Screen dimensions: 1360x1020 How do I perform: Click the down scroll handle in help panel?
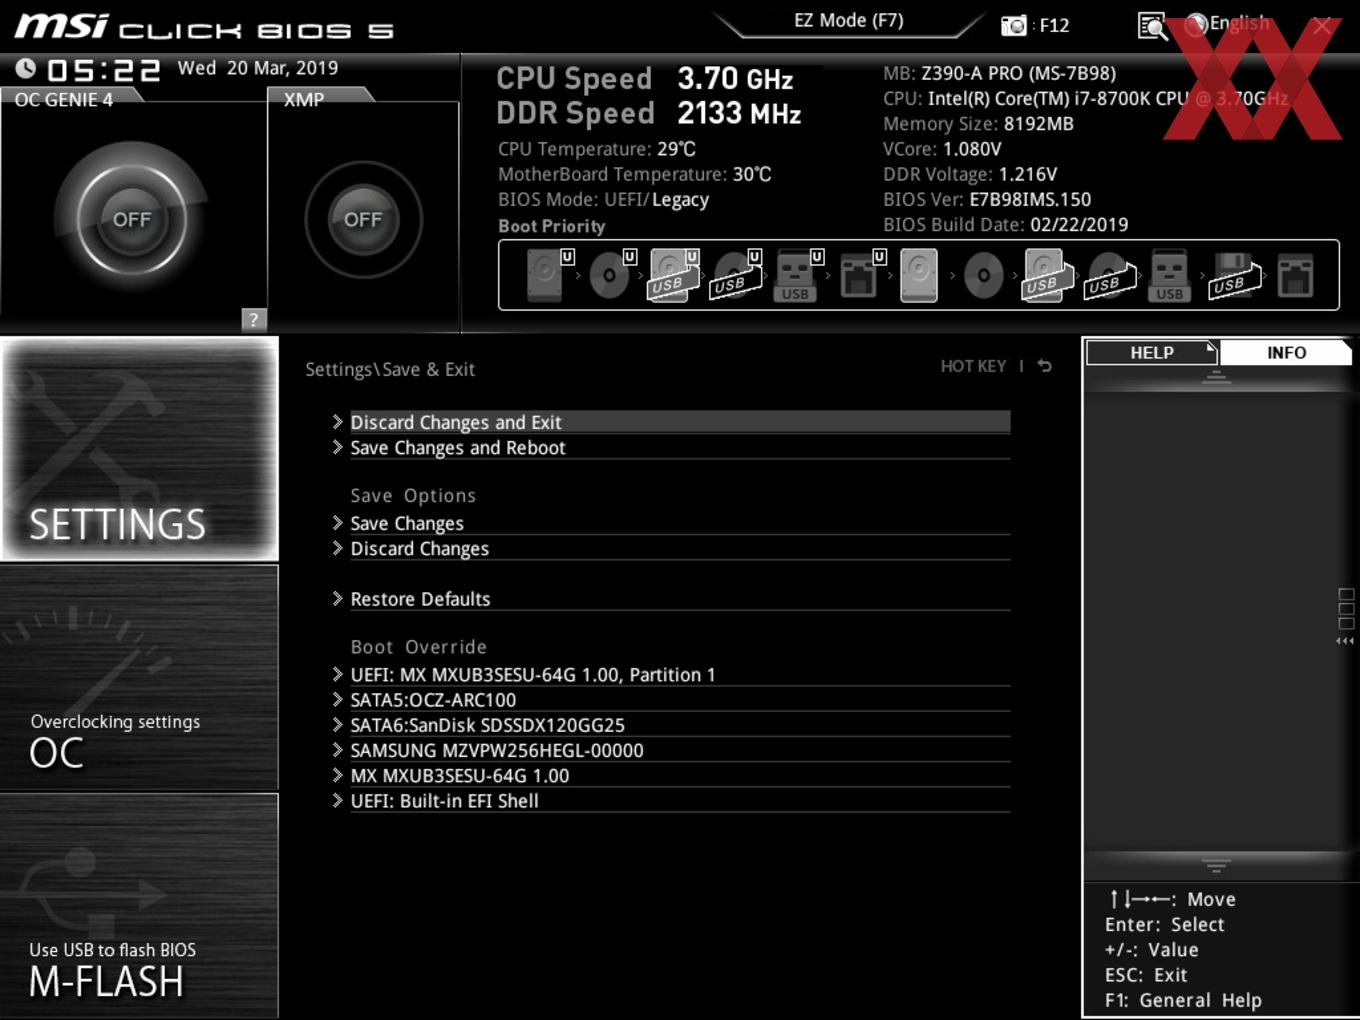(x=1216, y=866)
